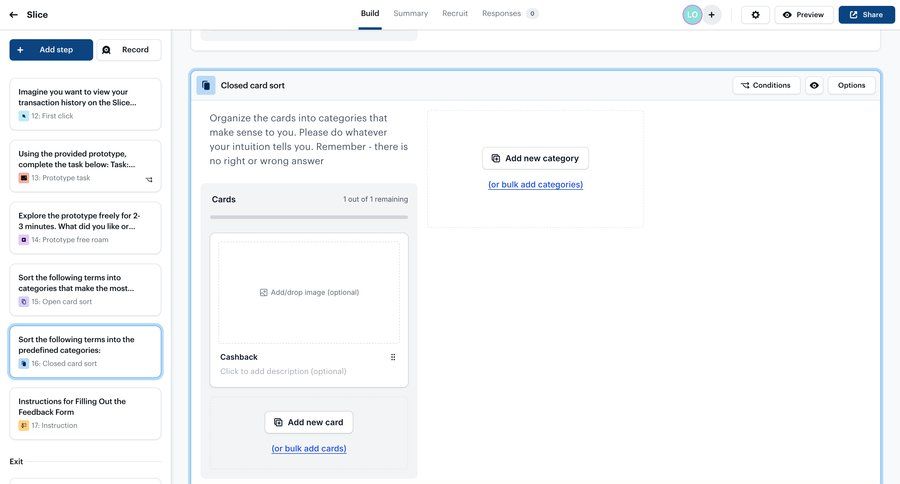This screenshot has width=900, height=484.
Task: Switch to the Build tab
Action: (370, 14)
